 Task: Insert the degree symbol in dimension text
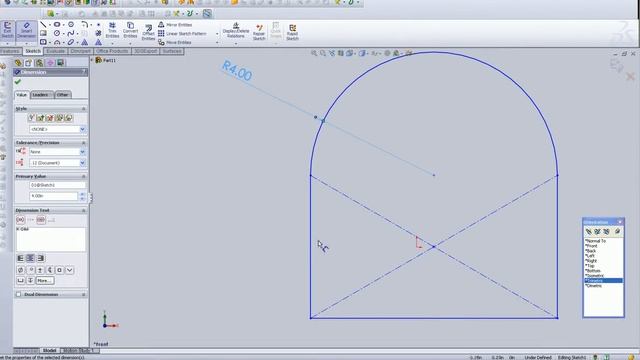[30, 270]
